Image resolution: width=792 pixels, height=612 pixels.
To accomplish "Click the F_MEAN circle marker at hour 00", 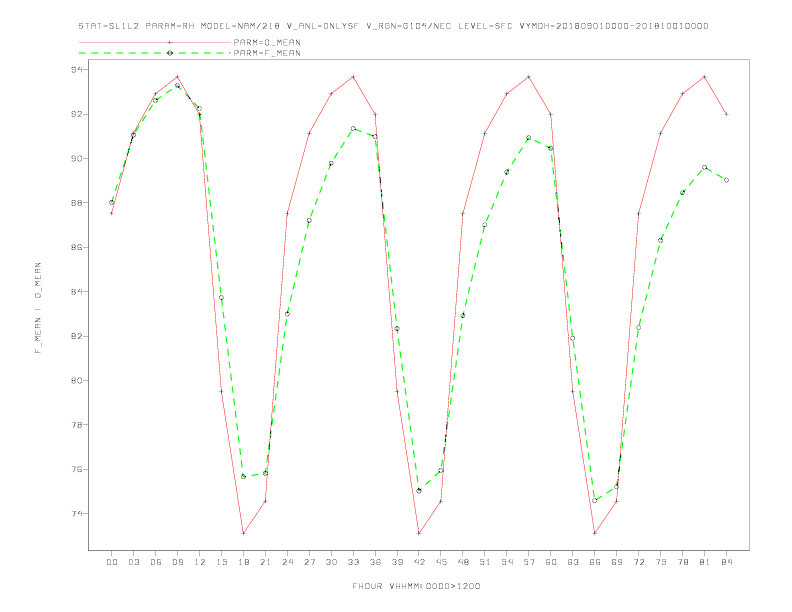I will click(x=112, y=202).
